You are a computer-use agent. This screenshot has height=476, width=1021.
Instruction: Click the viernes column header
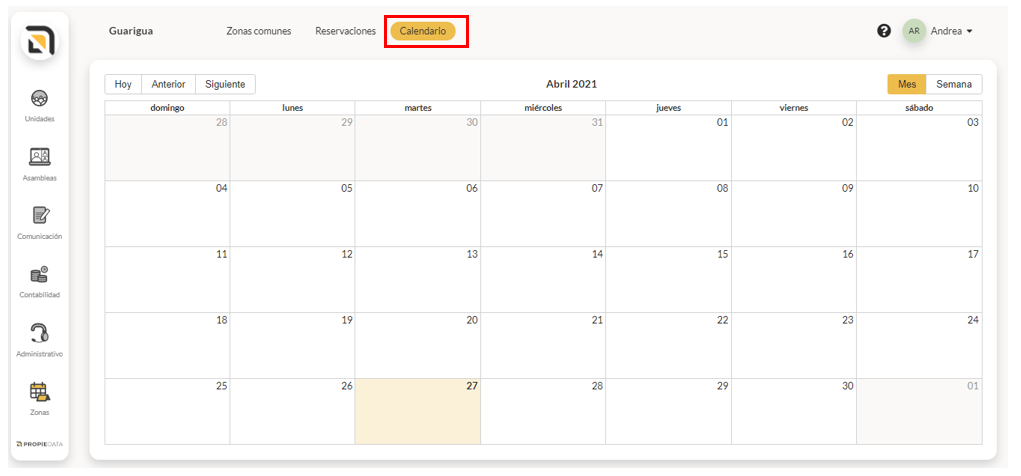point(794,108)
